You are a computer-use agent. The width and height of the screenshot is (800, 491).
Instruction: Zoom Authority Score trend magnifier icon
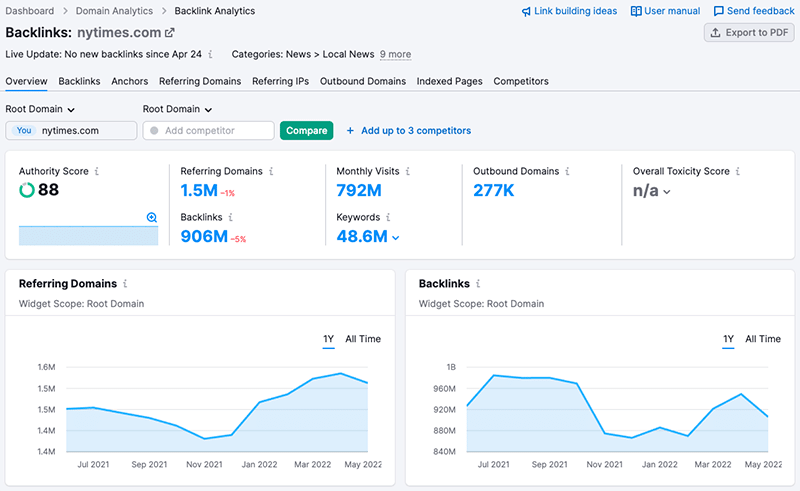pyautogui.click(x=152, y=217)
